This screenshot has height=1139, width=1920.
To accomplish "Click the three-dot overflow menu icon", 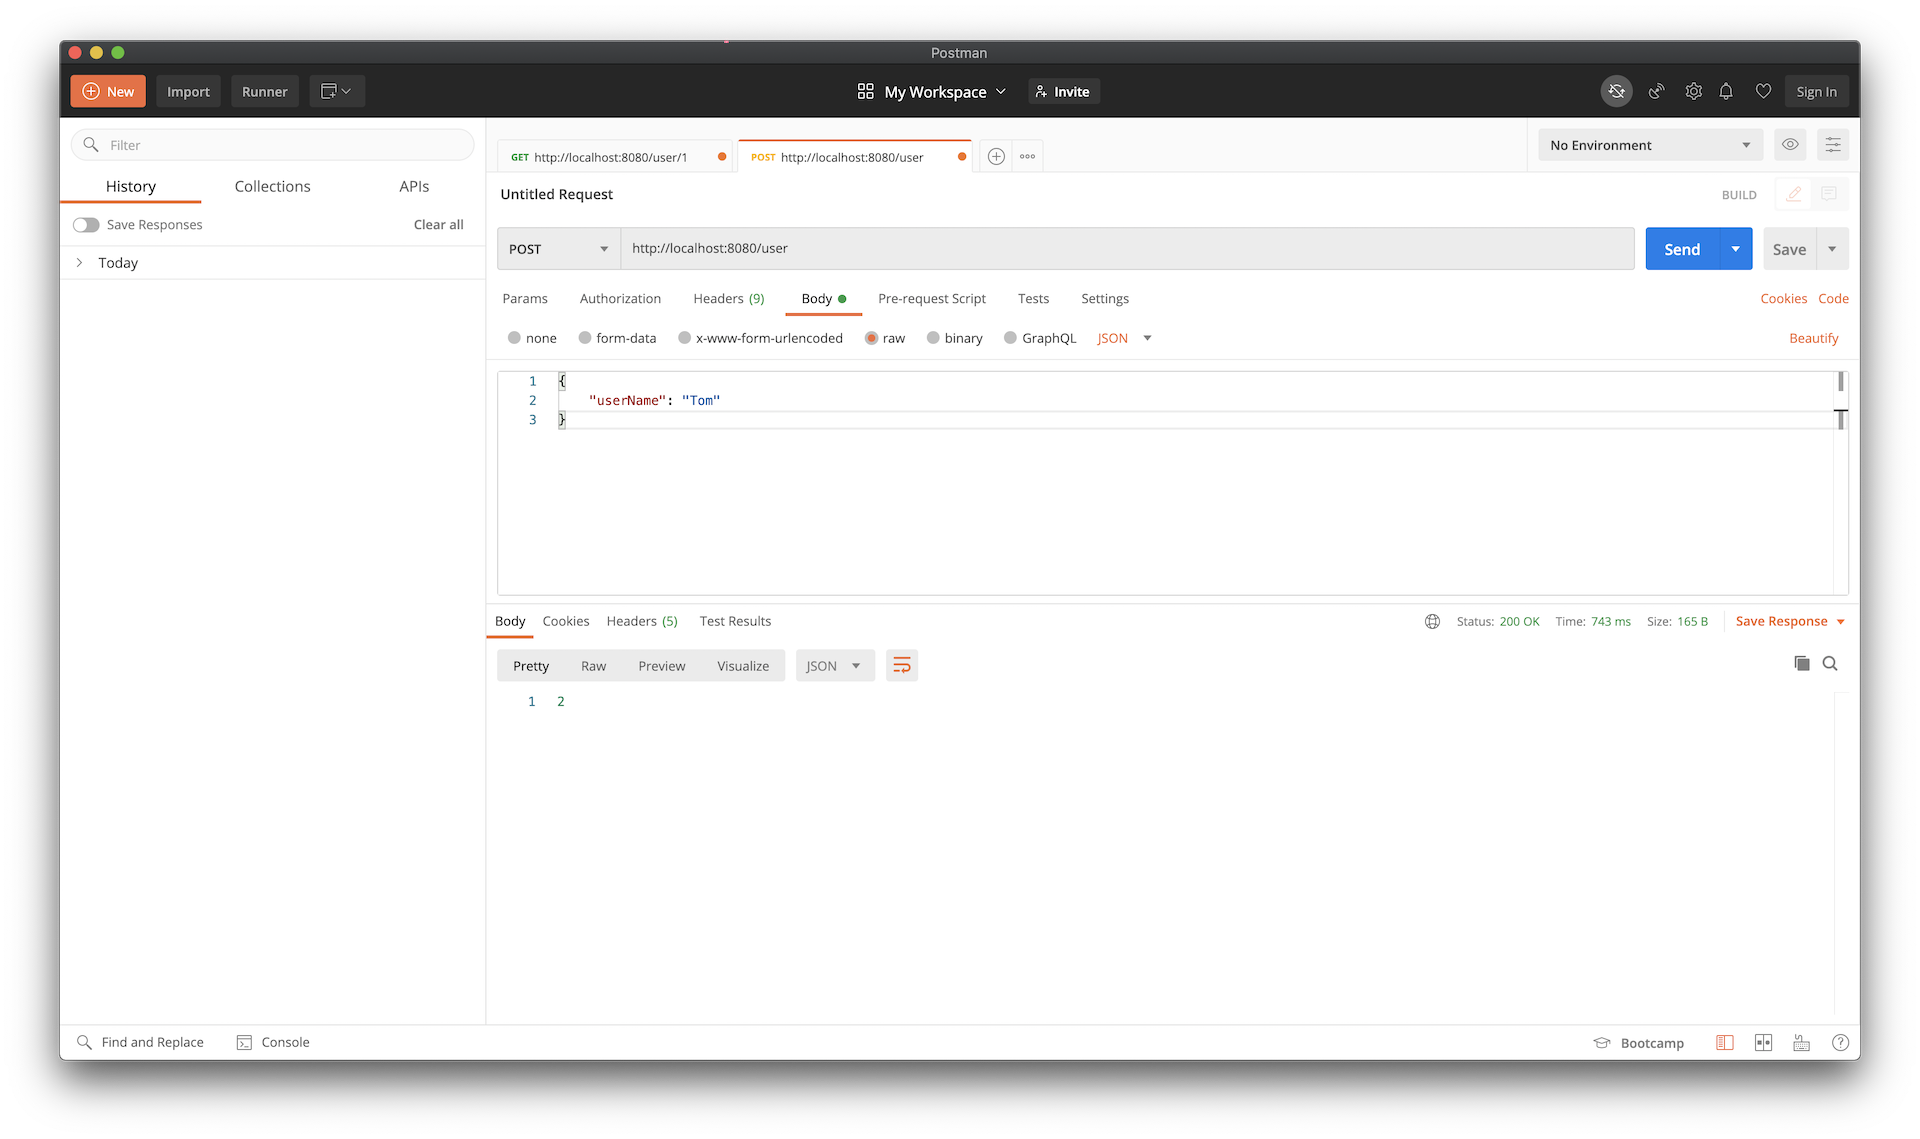I will click(x=1028, y=156).
